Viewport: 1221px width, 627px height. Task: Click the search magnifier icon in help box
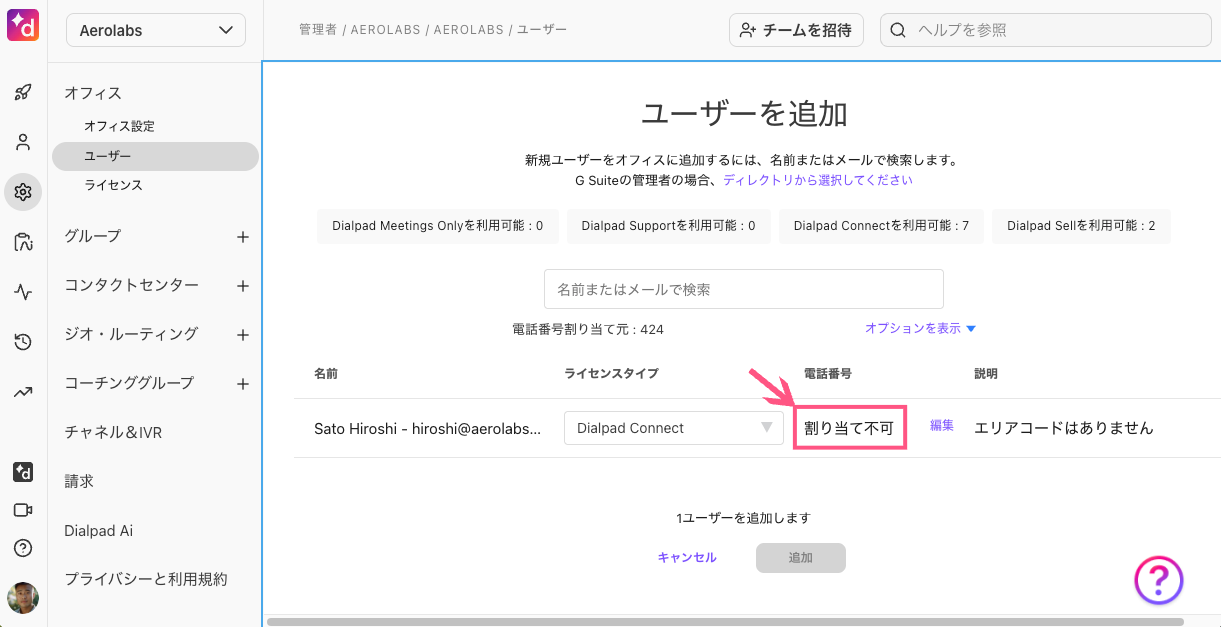pyautogui.click(x=898, y=30)
